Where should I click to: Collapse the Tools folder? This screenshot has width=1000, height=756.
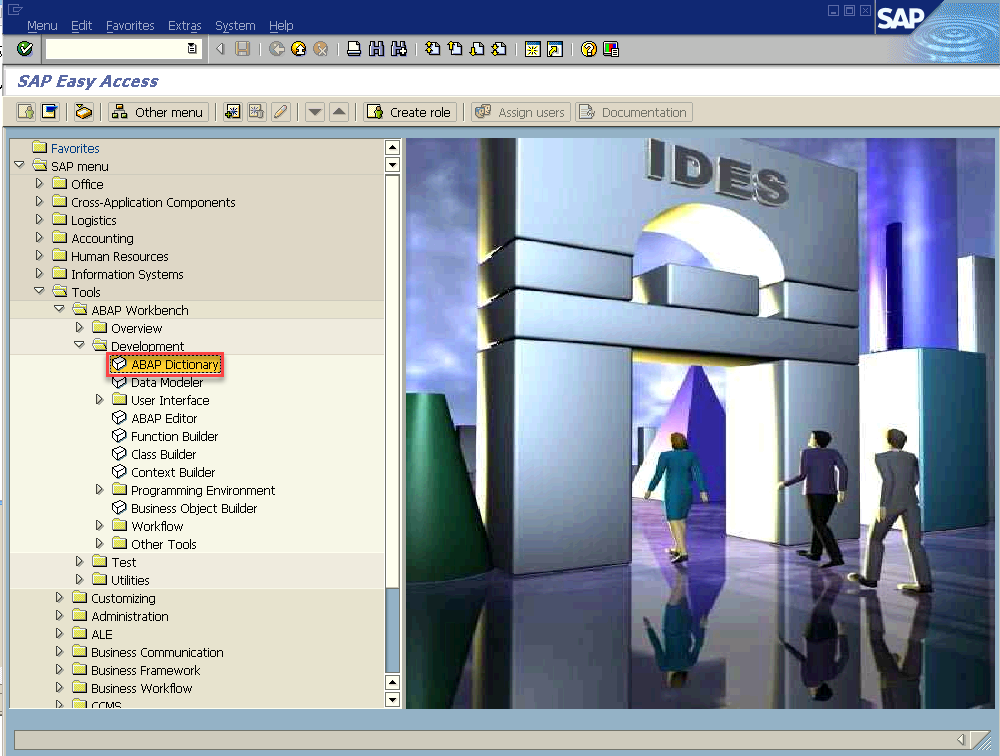[x=39, y=290]
